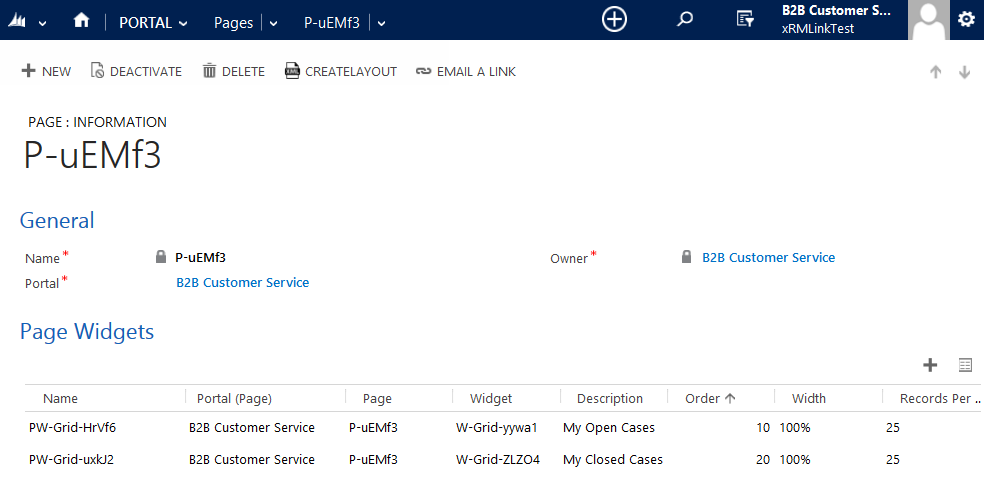Go to next record down arrow
984x495 pixels.
click(x=965, y=72)
